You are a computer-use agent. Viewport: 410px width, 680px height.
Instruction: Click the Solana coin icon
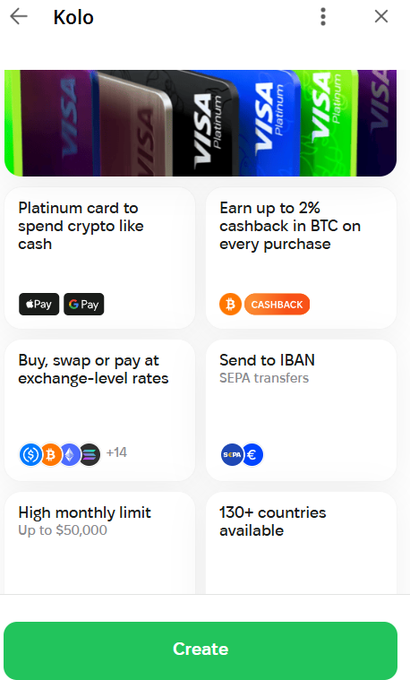coord(89,454)
